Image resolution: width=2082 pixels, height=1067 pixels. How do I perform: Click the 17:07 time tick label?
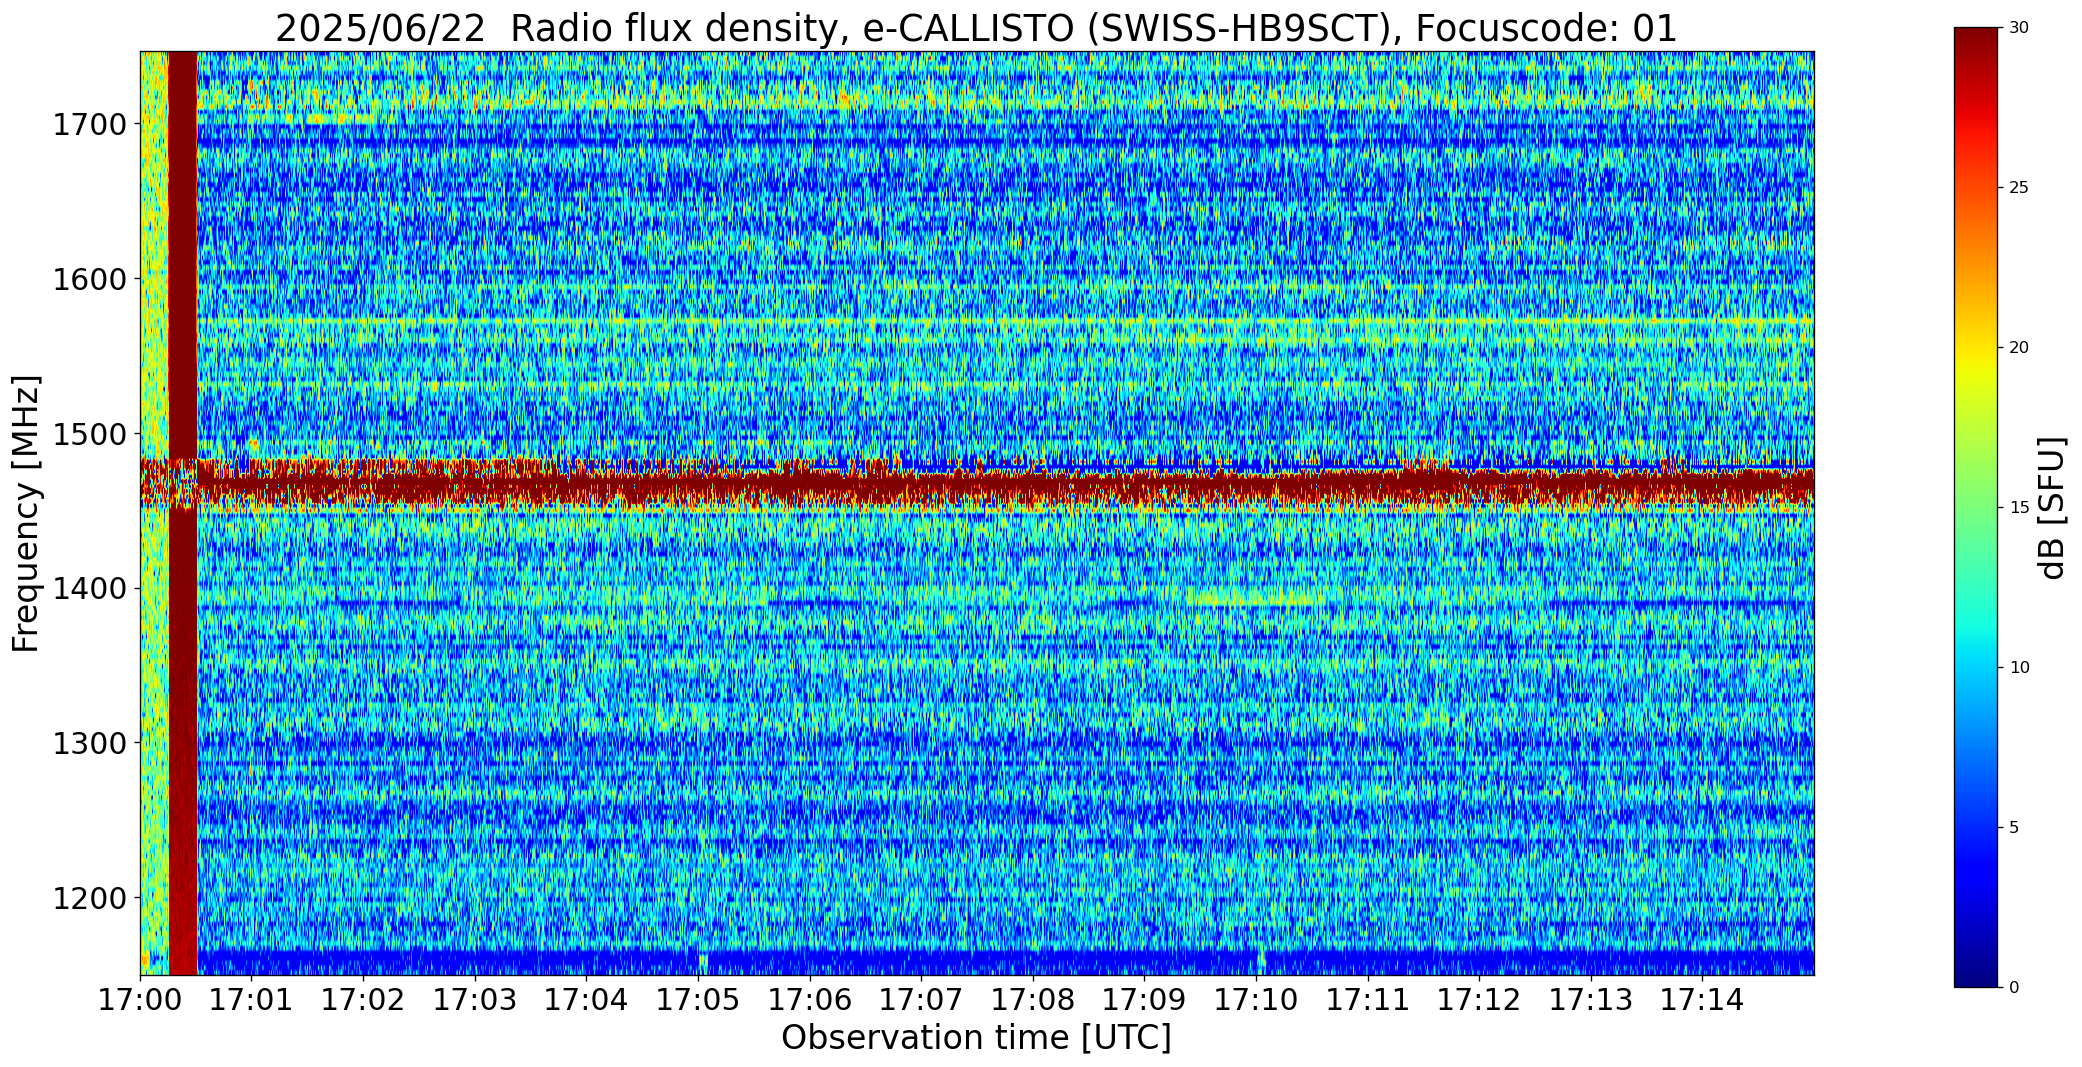[922, 1000]
